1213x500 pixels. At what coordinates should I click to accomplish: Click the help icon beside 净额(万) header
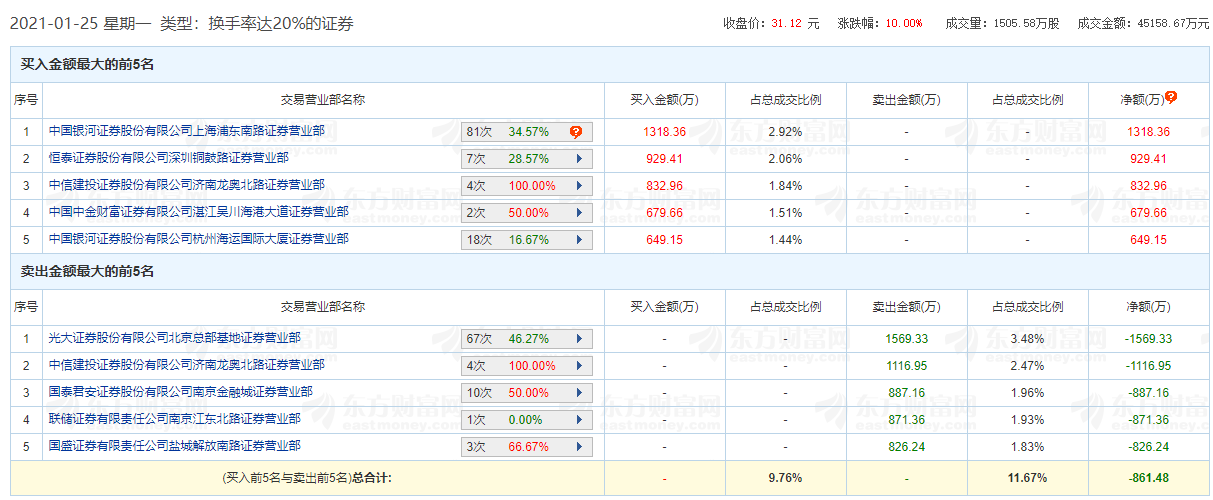point(1171,97)
